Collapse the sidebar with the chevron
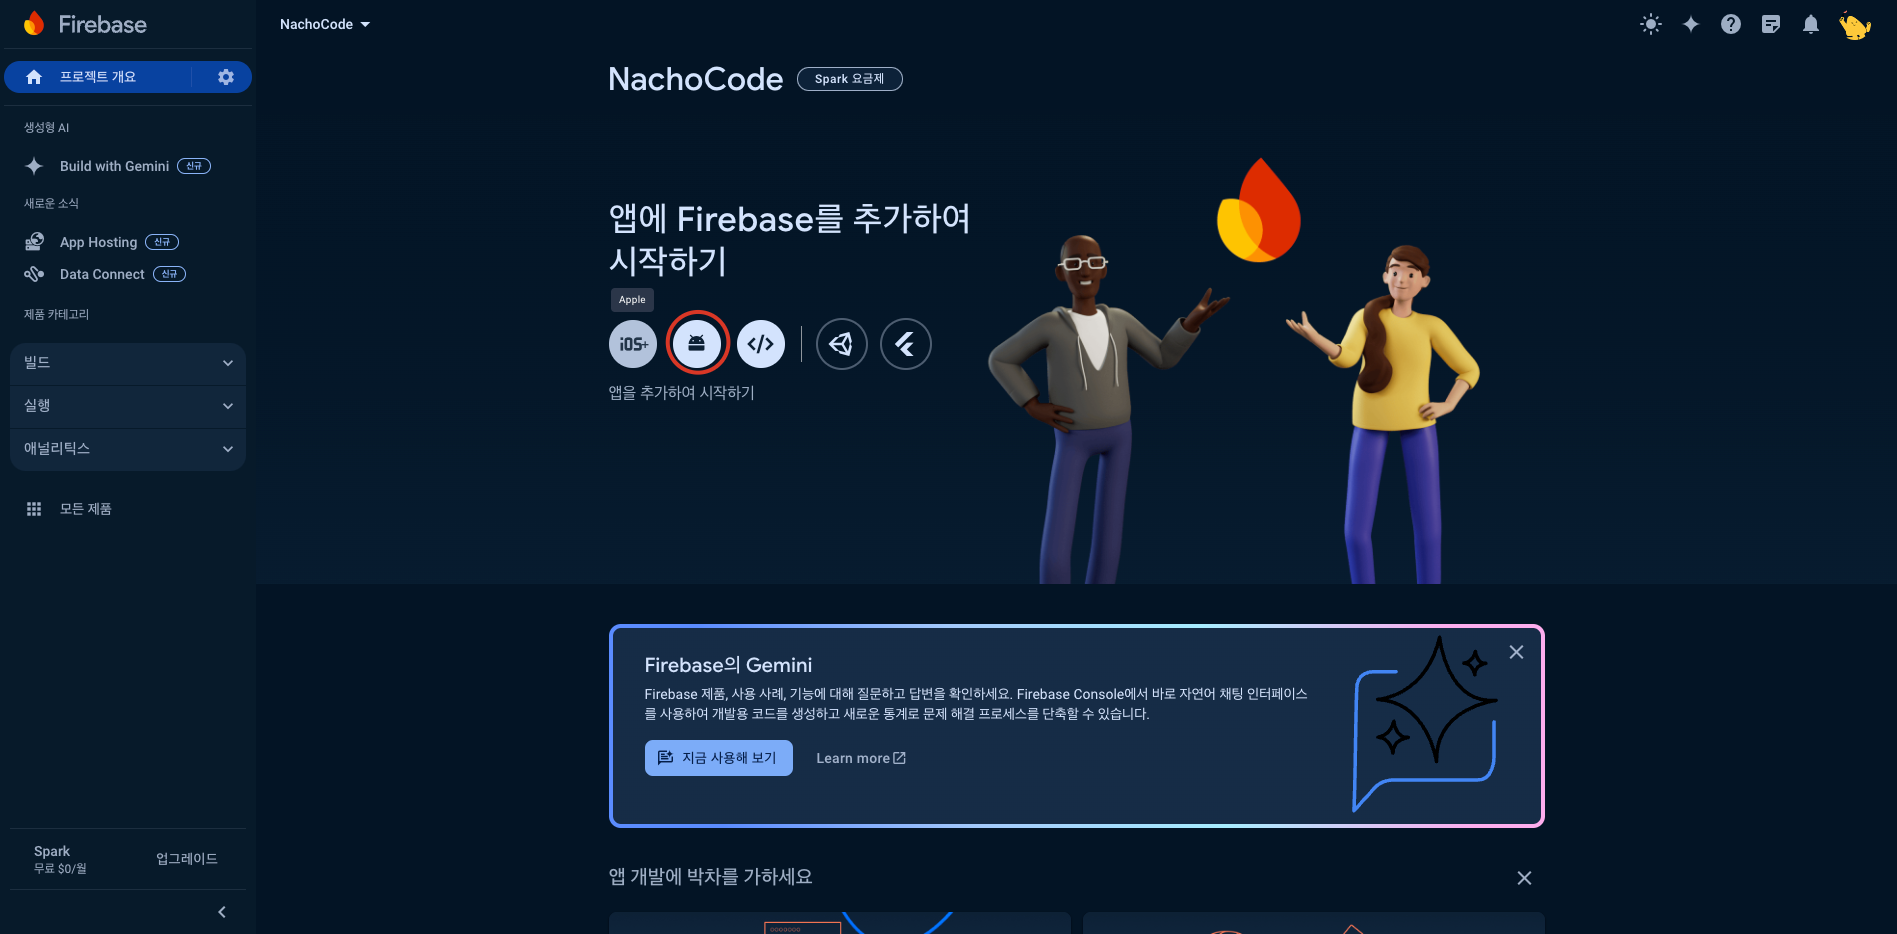 [x=222, y=912]
